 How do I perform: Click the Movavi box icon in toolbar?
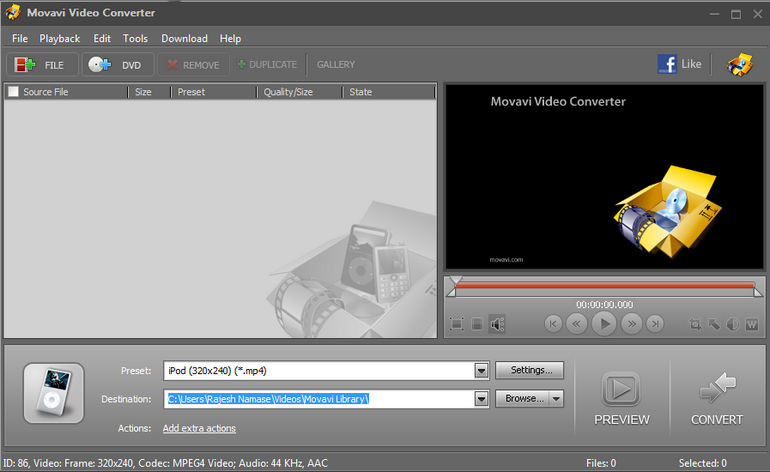(739, 65)
